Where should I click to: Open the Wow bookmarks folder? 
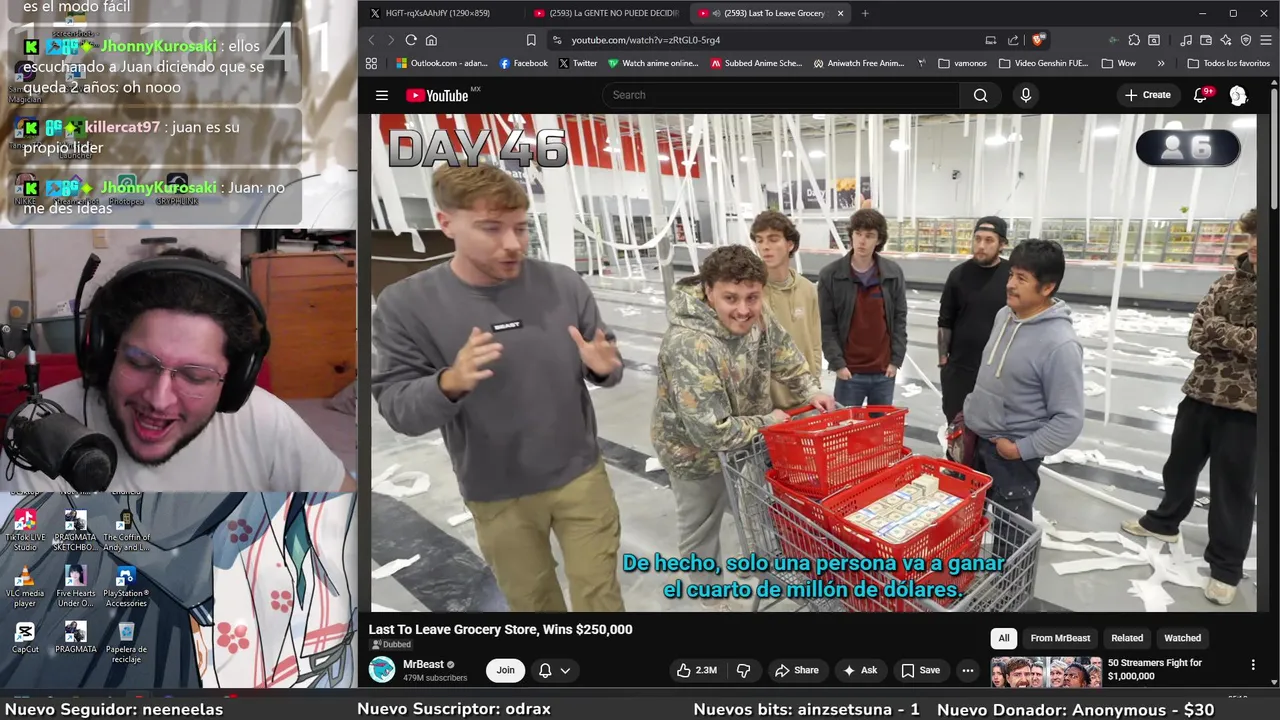tap(1118, 63)
